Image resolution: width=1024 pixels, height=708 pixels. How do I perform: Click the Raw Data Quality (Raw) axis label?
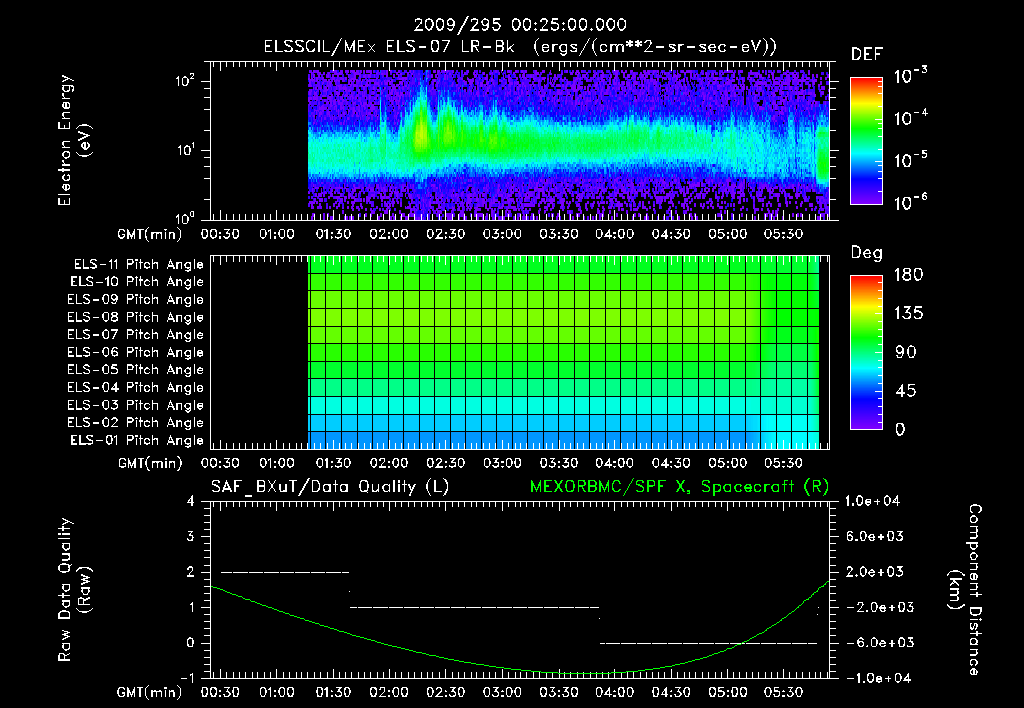click(x=74, y=590)
